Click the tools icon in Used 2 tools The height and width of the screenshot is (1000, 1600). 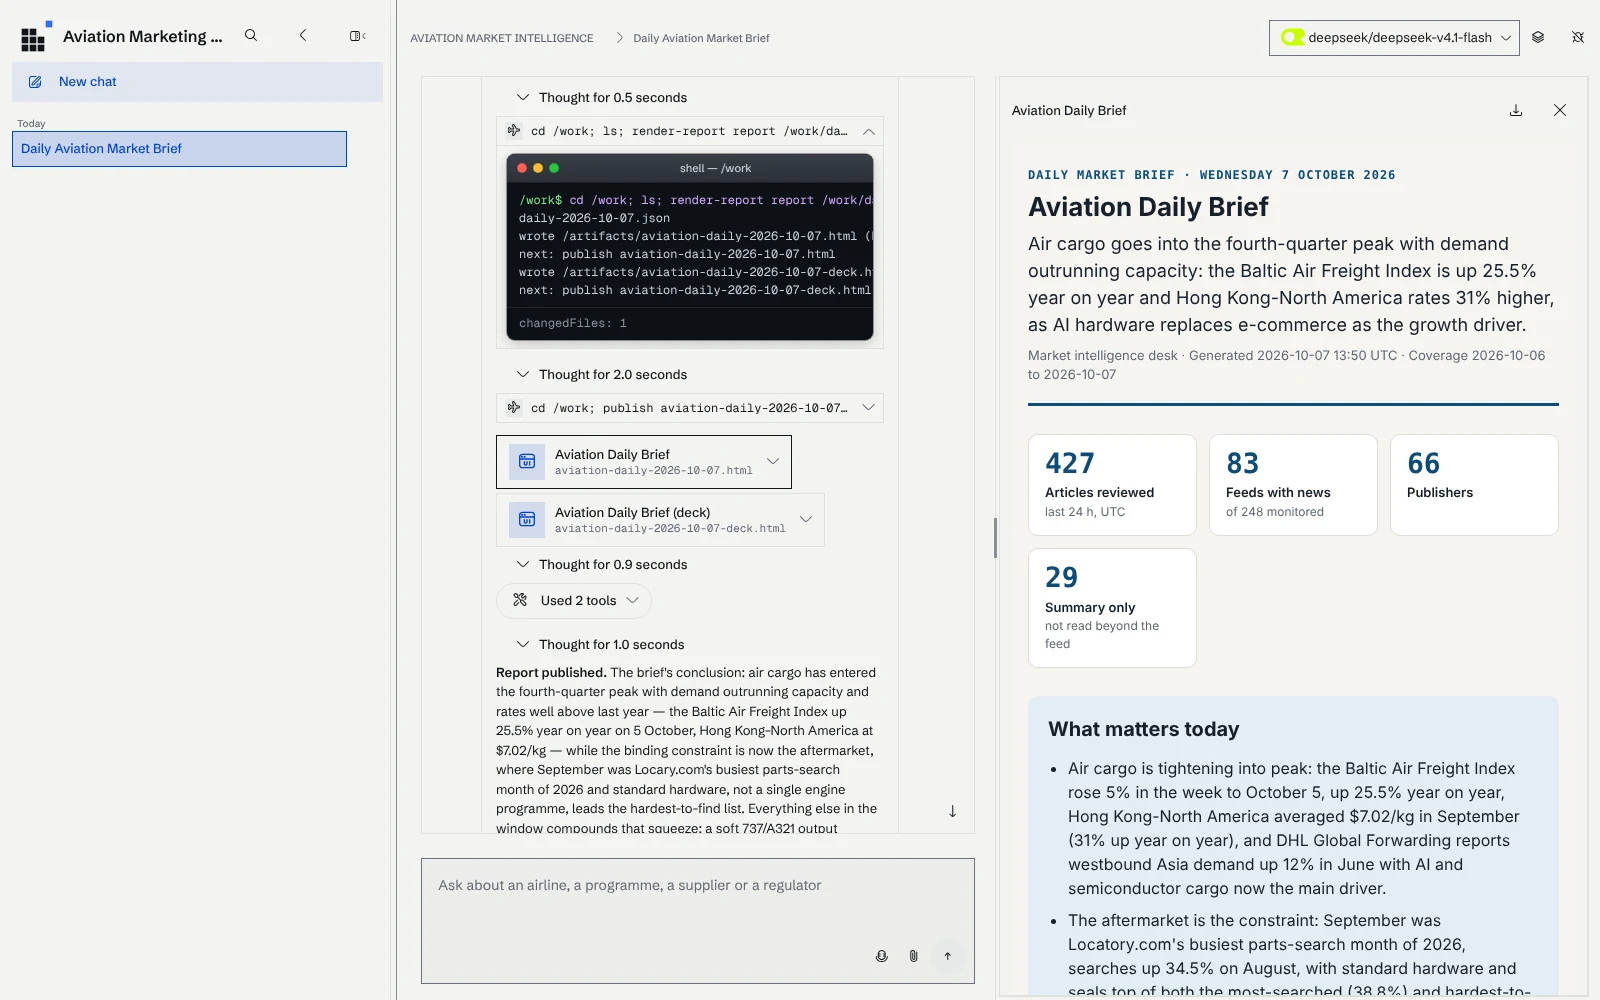tap(520, 600)
